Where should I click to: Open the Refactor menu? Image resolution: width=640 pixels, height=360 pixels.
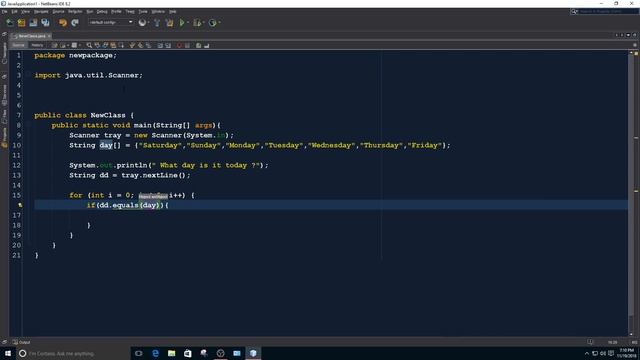point(75,11)
